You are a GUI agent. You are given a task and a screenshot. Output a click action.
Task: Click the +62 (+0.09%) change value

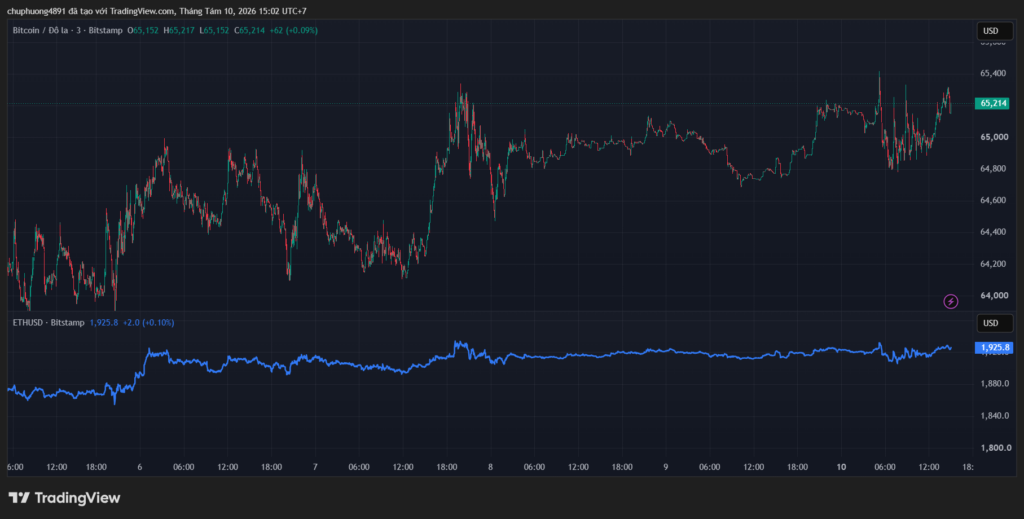[x=294, y=30]
